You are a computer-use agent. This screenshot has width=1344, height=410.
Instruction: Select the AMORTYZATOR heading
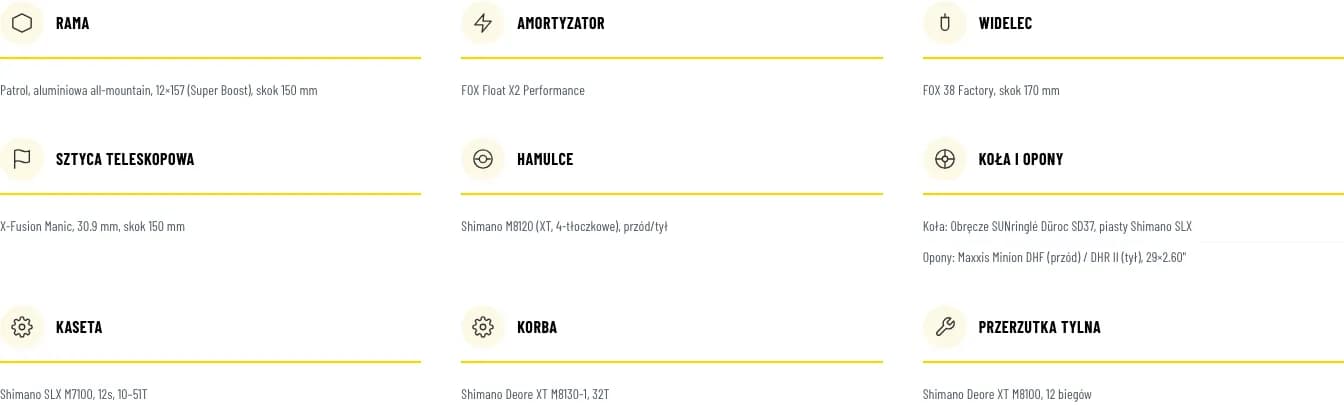(560, 23)
